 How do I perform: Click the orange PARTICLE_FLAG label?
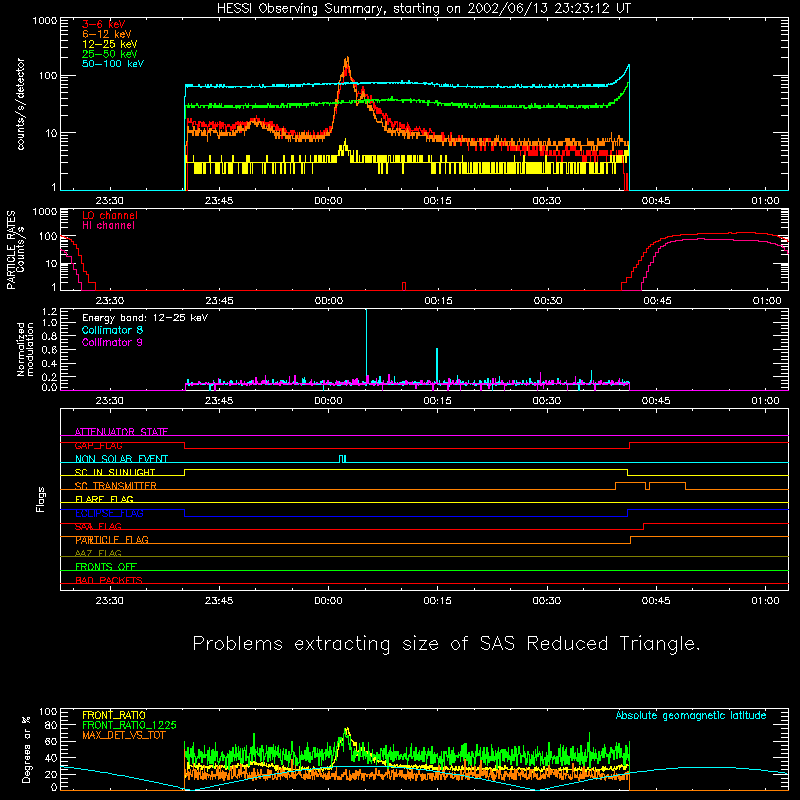[112, 540]
